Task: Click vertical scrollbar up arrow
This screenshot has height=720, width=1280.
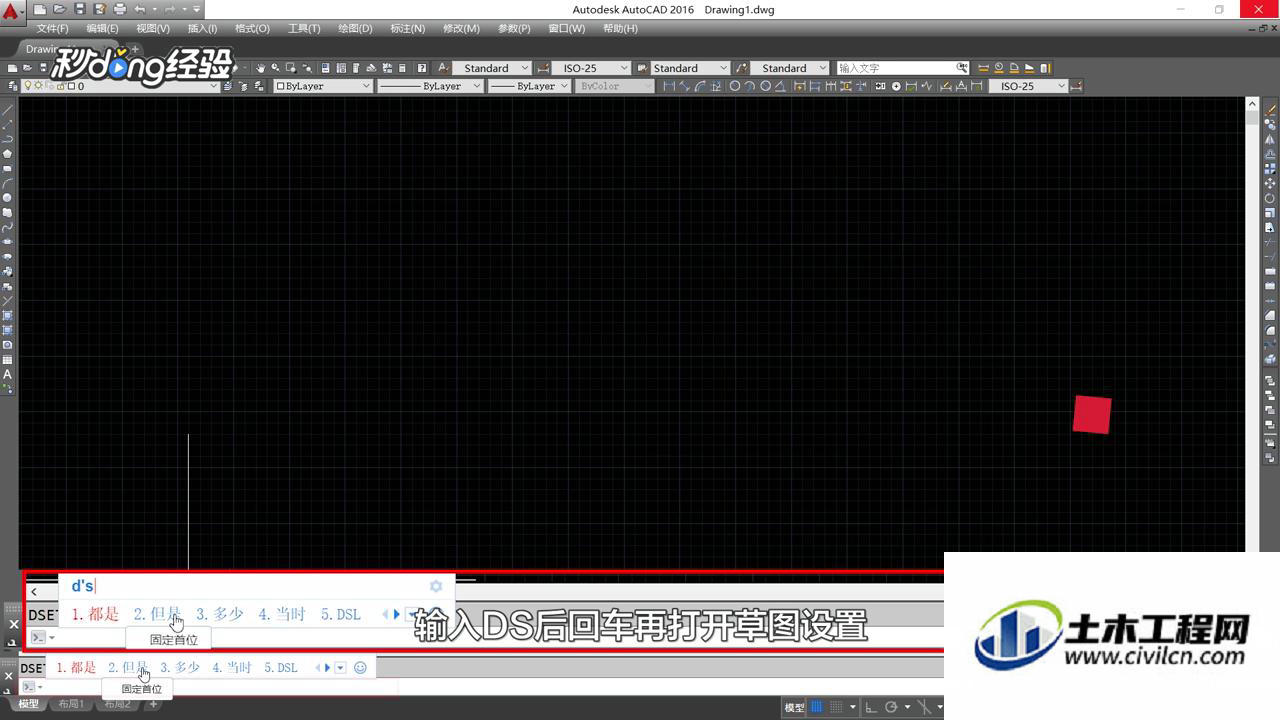Action: tap(1252, 103)
